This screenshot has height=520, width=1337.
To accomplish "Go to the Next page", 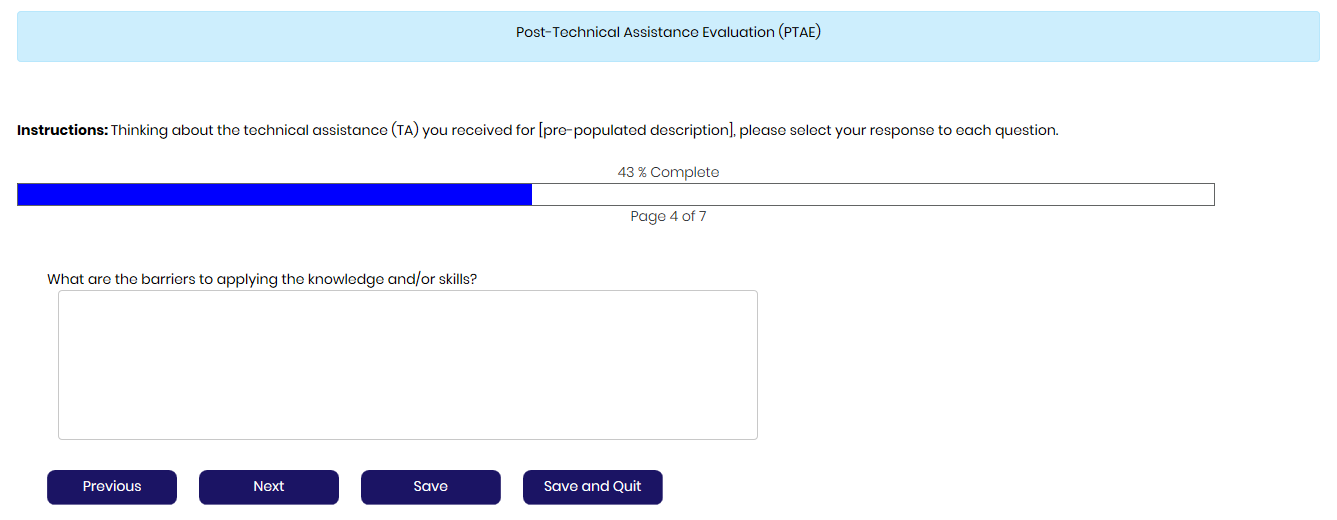I will tap(268, 487).
